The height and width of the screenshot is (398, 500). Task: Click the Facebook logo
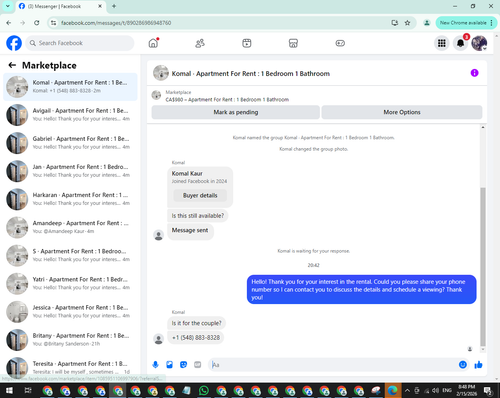tap(14, 43)
